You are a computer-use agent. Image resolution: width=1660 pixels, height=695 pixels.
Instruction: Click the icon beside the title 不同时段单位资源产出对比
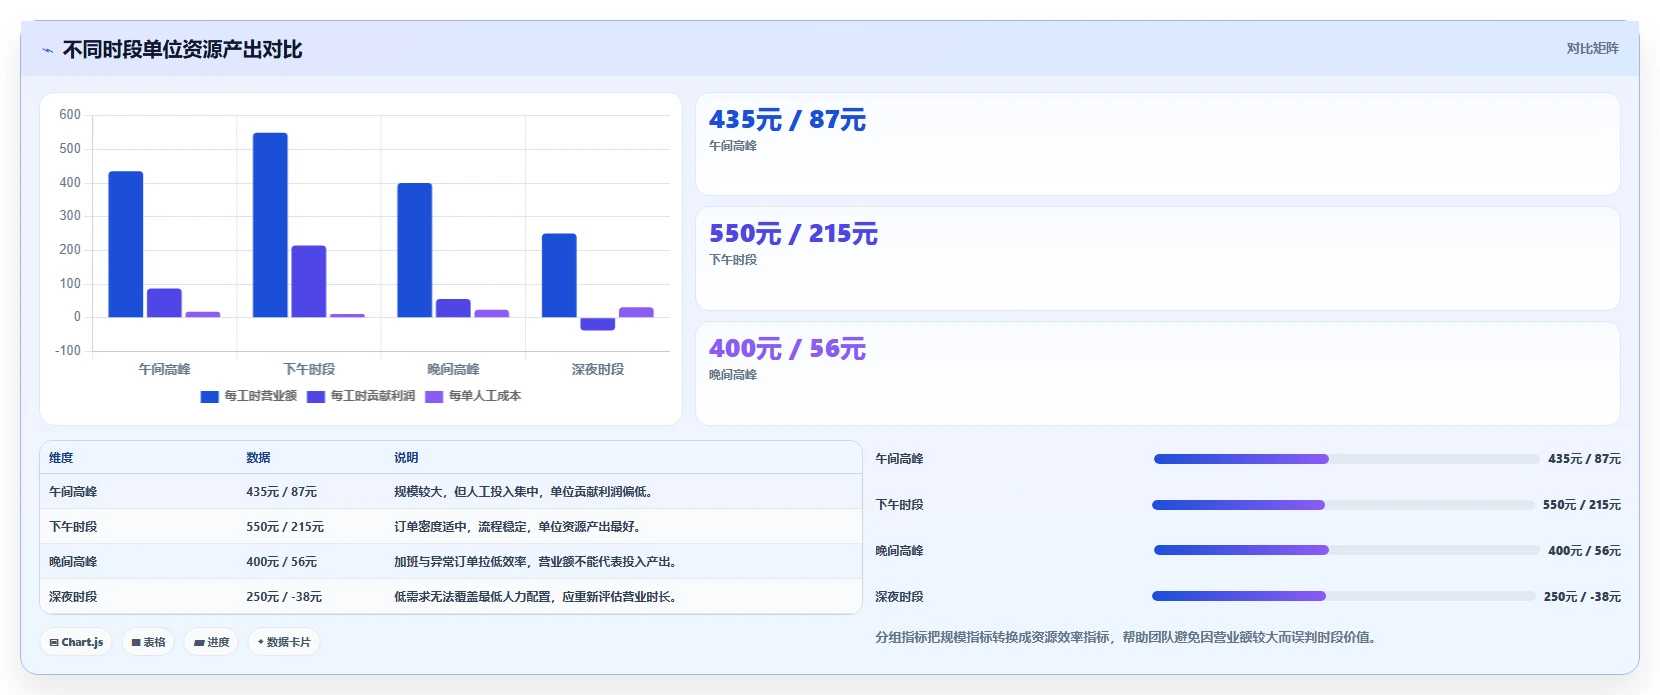[x=47, y=50]
